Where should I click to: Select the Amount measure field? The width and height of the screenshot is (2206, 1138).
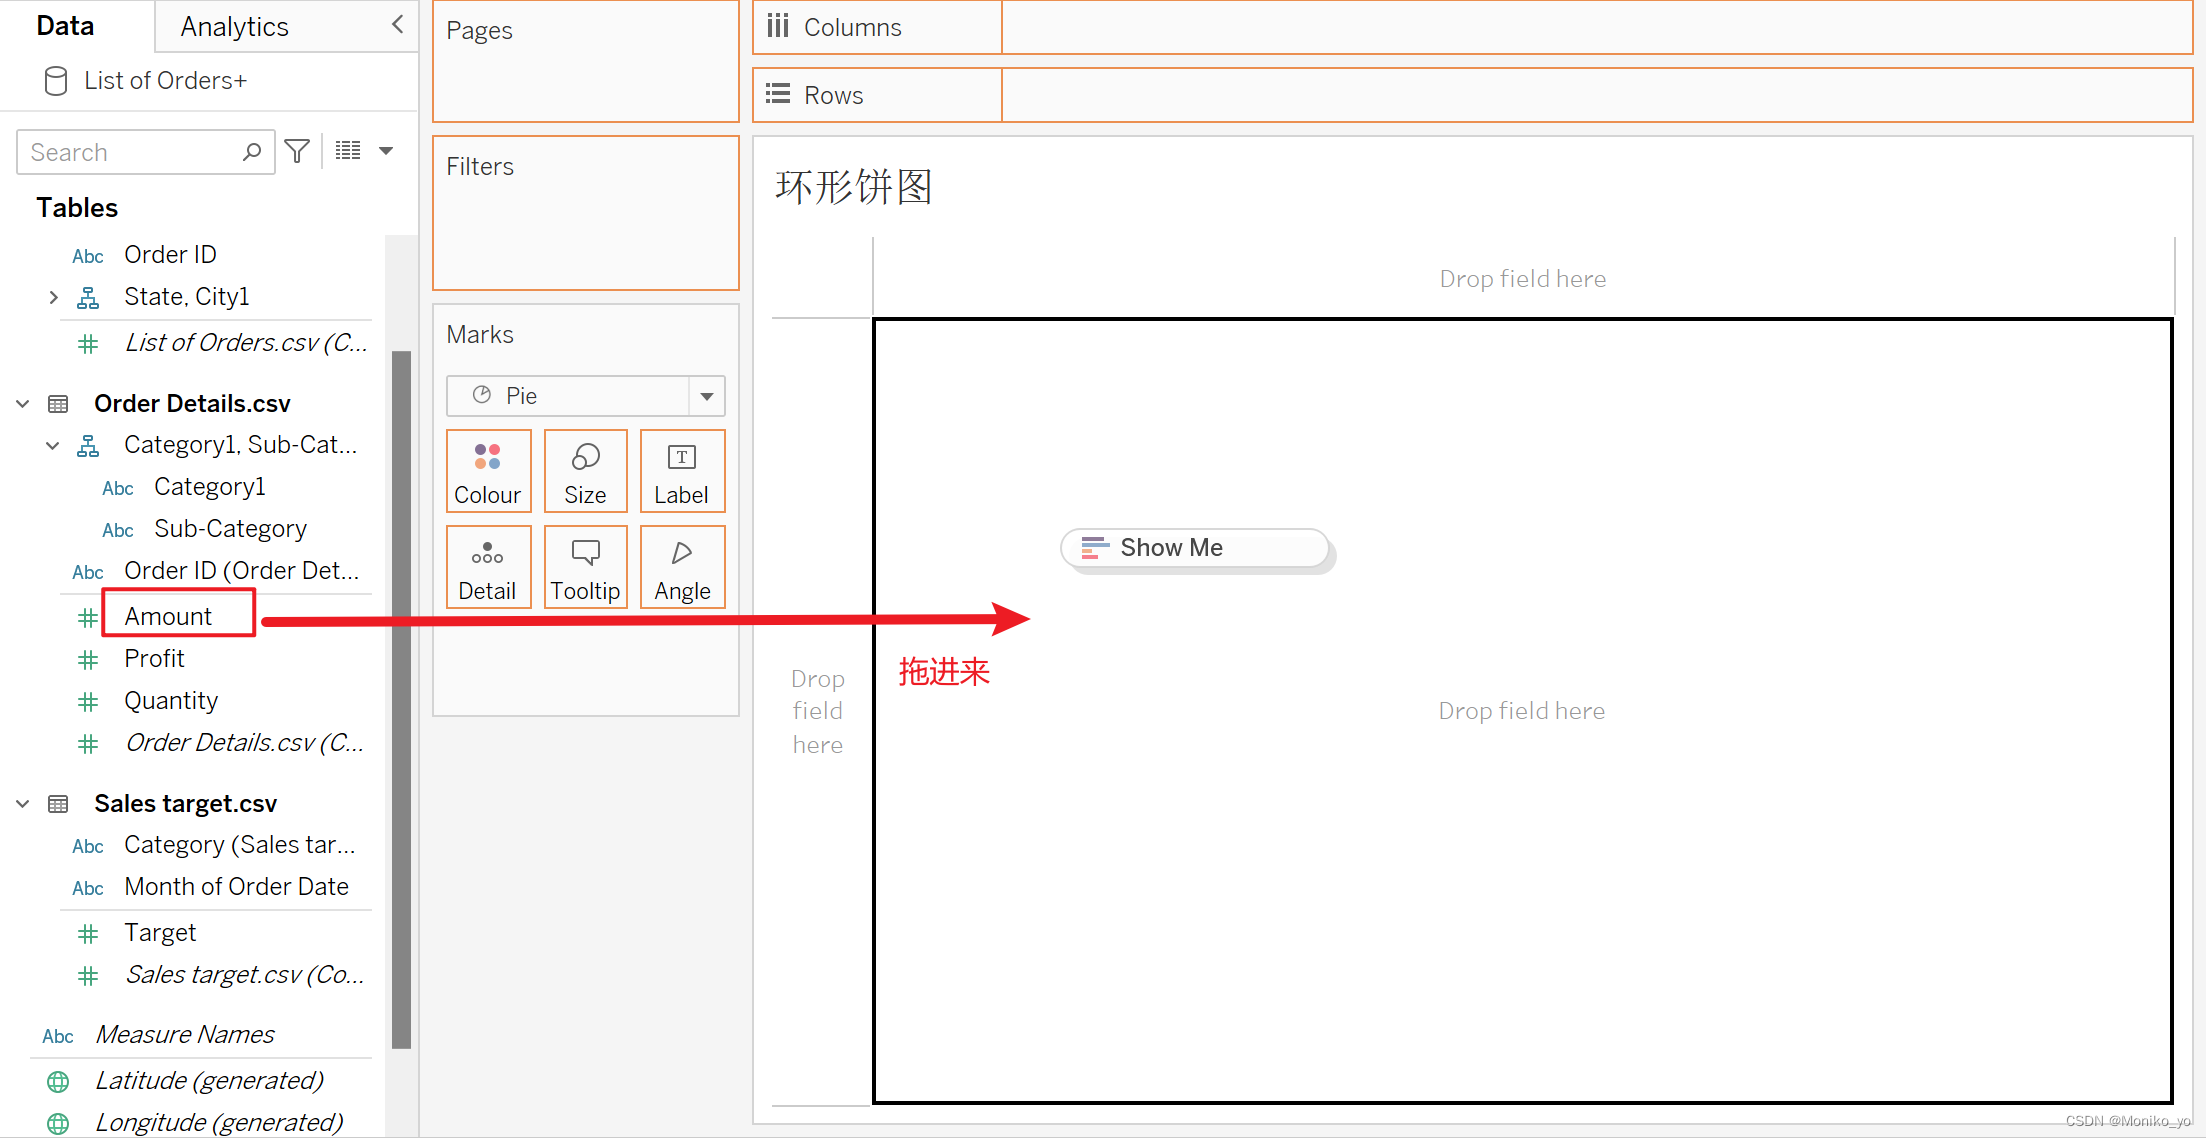coord(168,616)
